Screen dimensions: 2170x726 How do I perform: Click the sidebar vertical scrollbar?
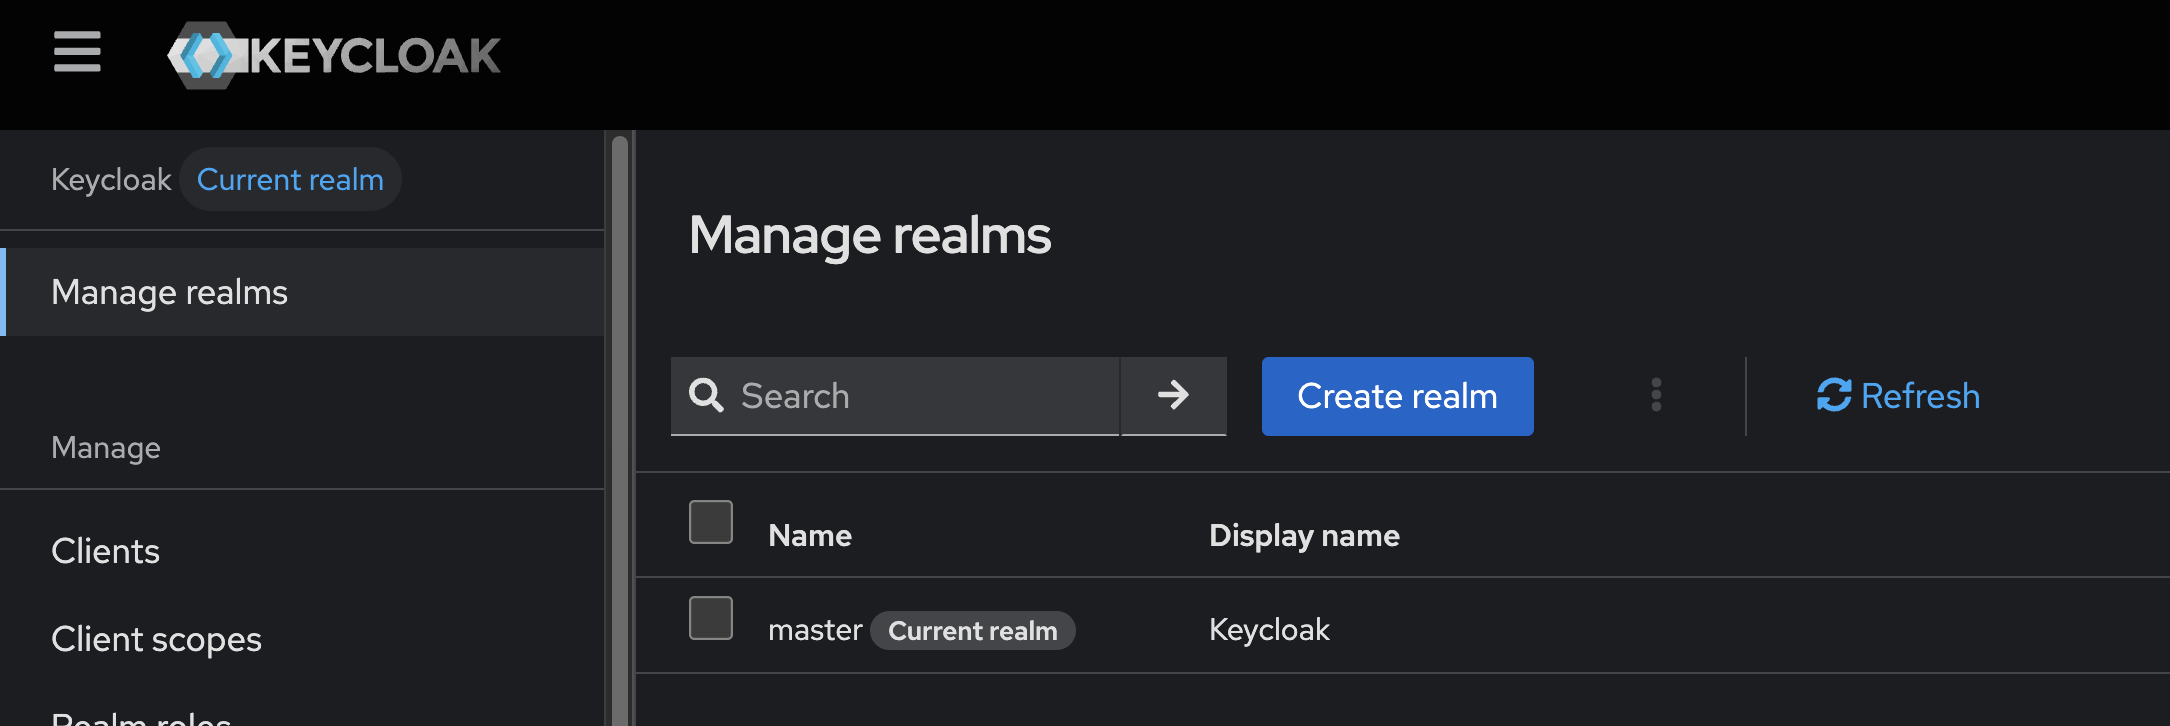point(620,430)
